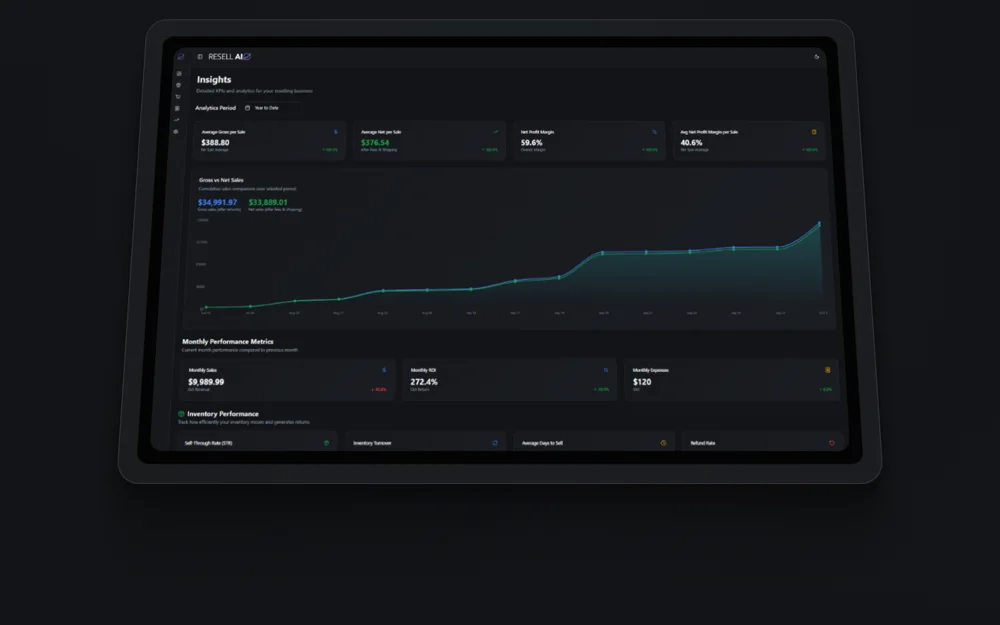Click the Resell AI planet logo in sidebar
The height and width of the screenshot is (625, 1000).
(181, 57)
